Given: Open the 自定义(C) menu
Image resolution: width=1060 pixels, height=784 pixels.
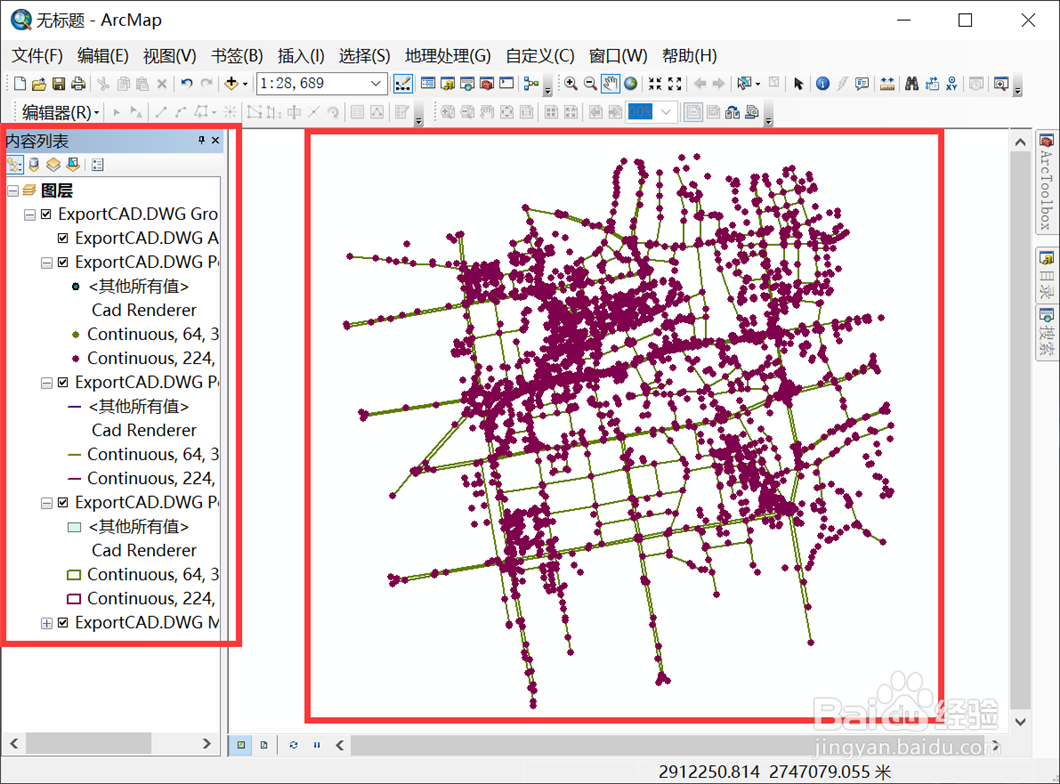Looking at the screenshot, I should 540,56.
